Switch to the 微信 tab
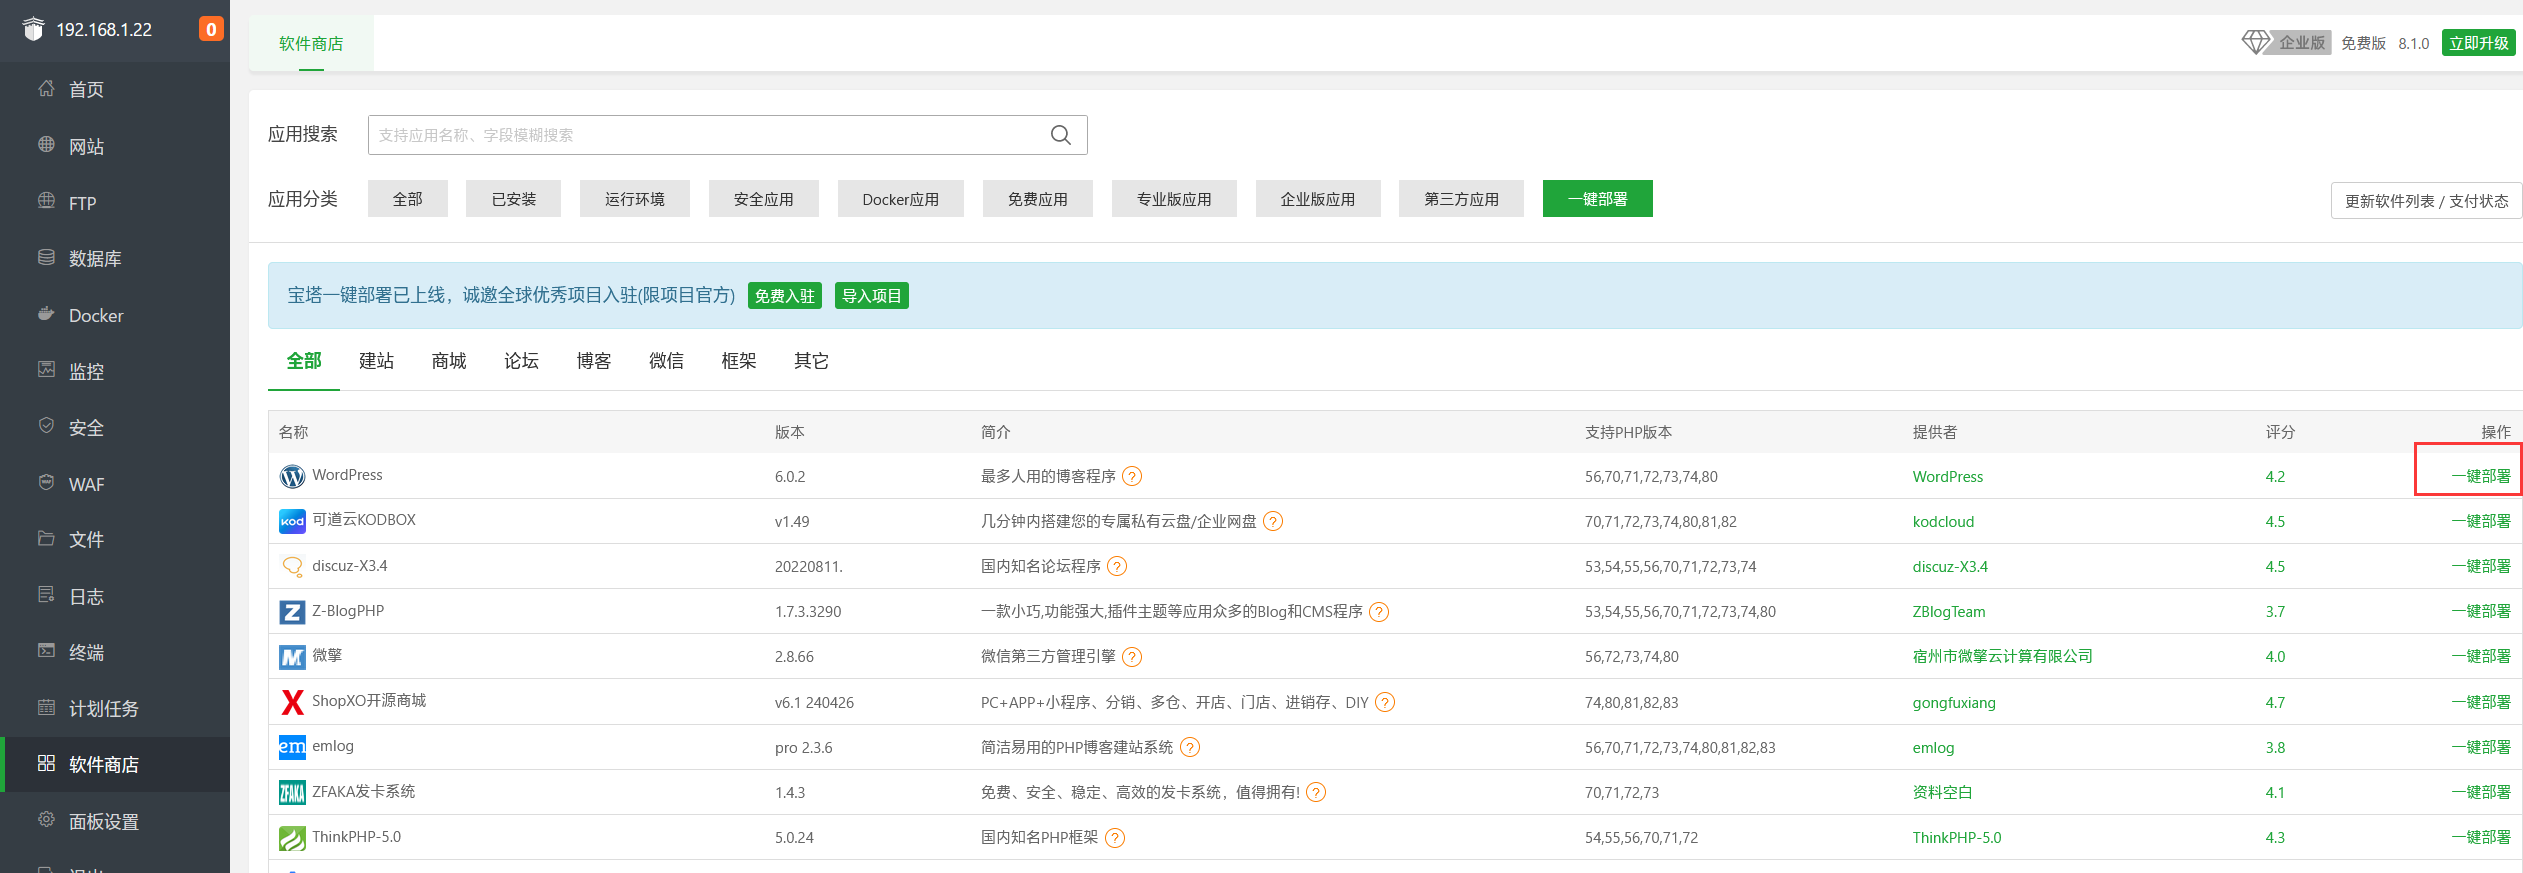The image size is (2523, 873). pyautogui.click(x=666, y=361)
